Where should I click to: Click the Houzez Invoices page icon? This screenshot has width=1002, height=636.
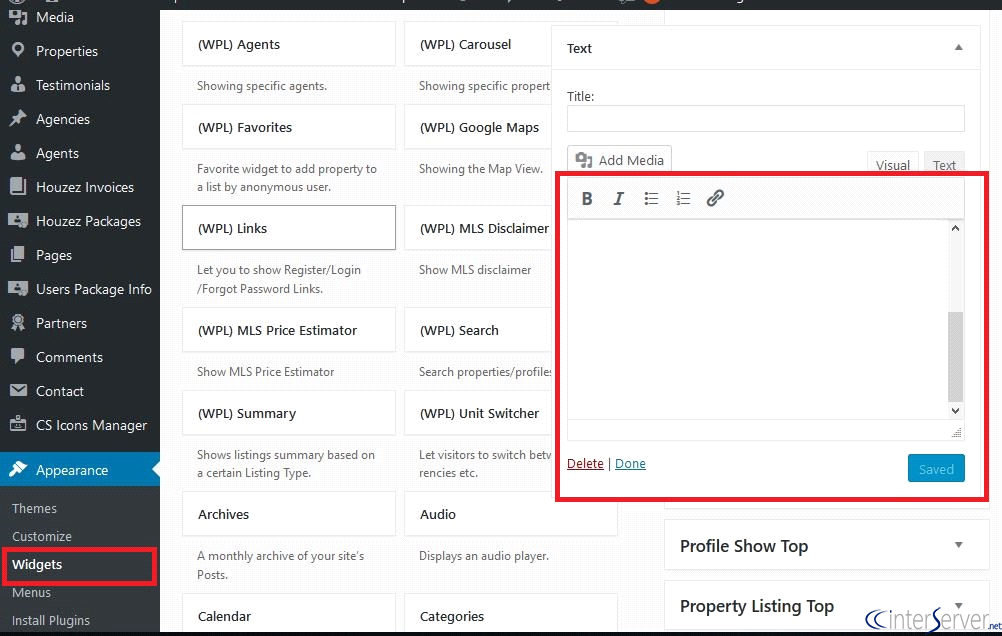[x=18, y=186]
